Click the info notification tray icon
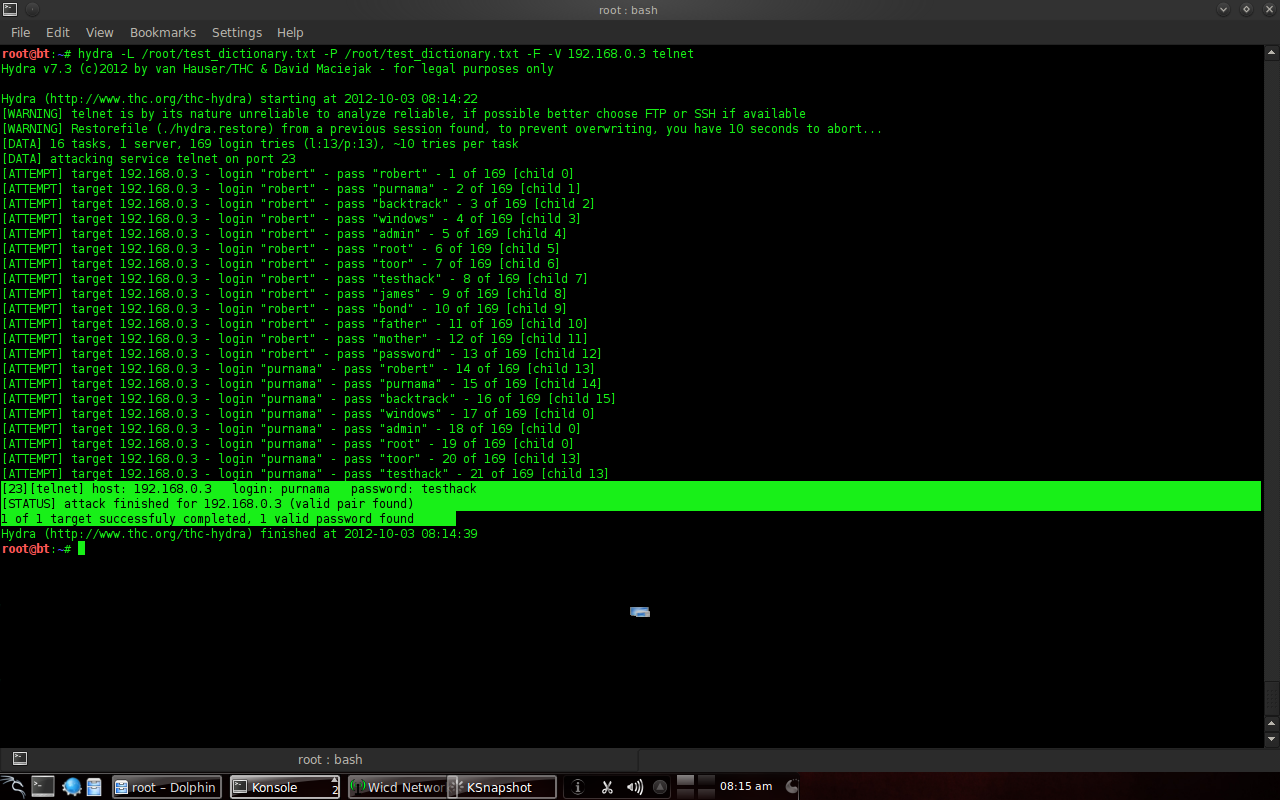Viewport: 1280px width, 800px height. point(579,787)
